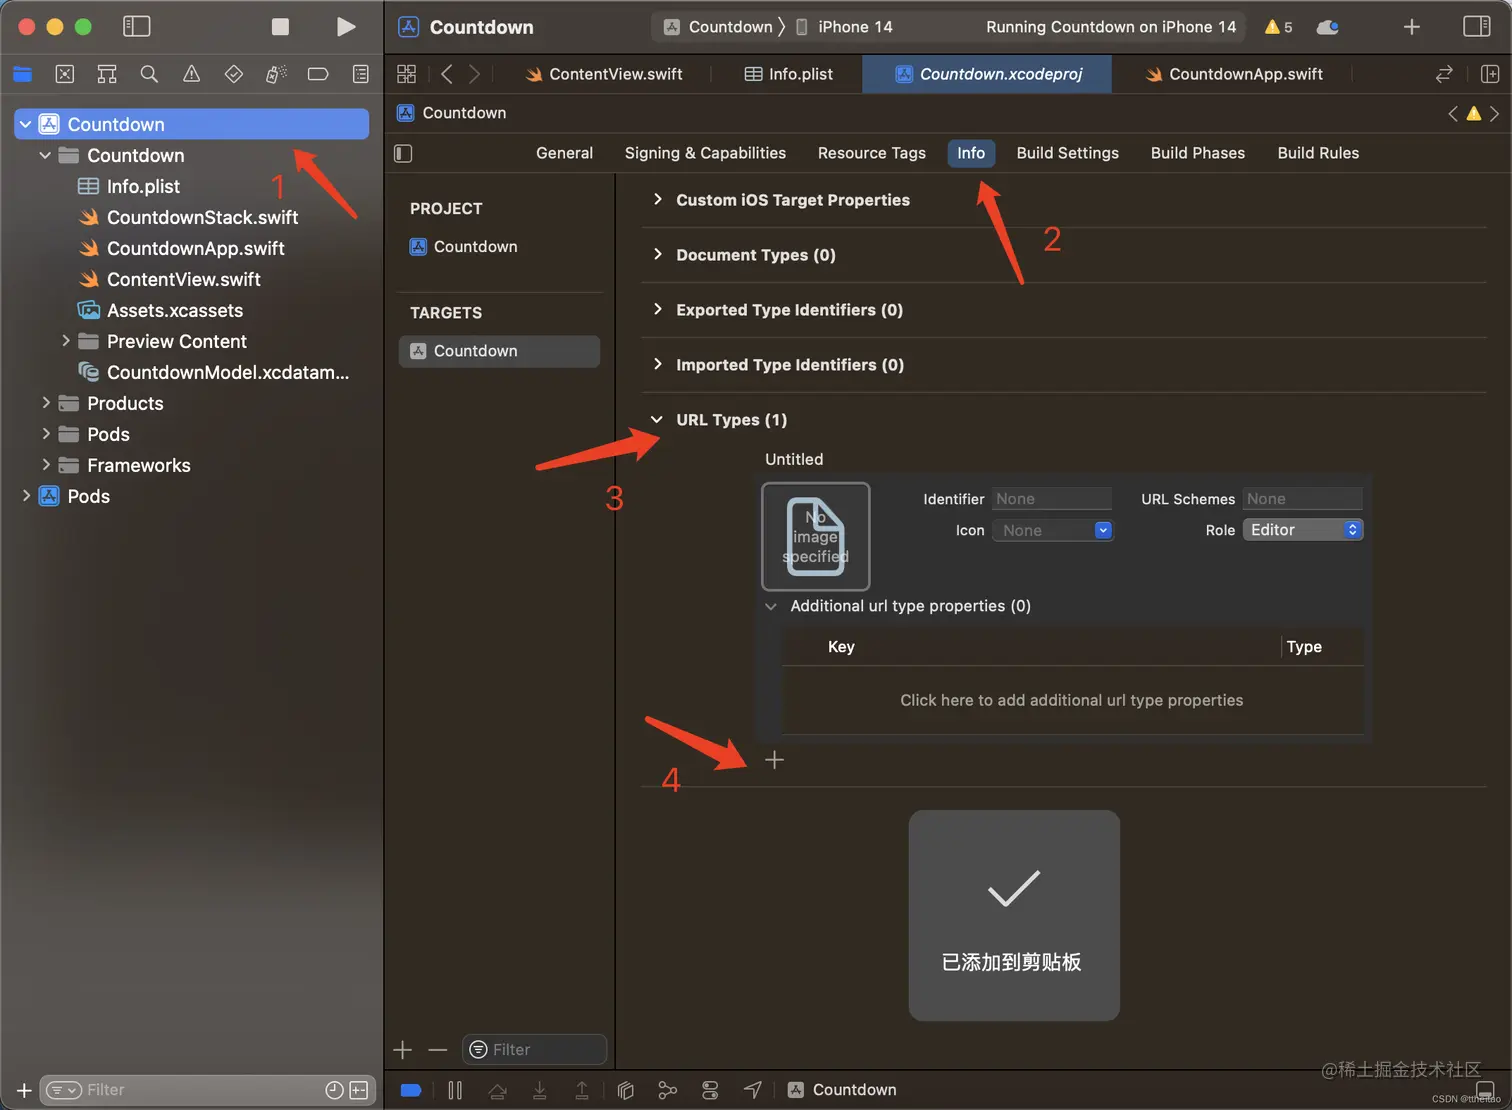
Task: Expand the Preview Content folder
Action: point(65,341)
